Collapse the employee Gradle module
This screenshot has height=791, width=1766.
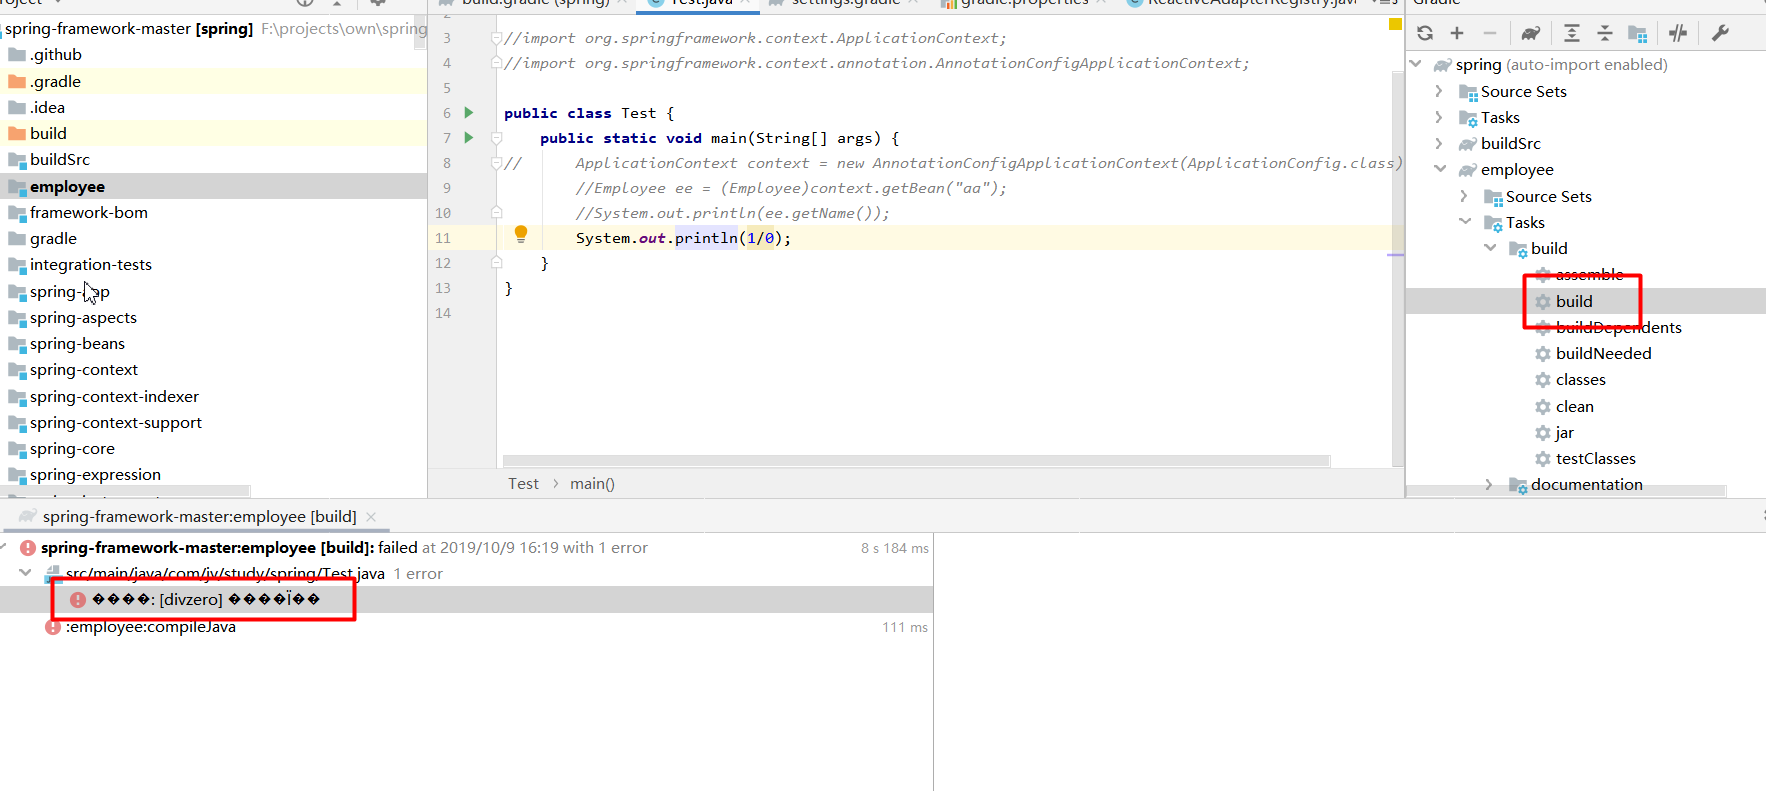click(x=1440, y=169)
